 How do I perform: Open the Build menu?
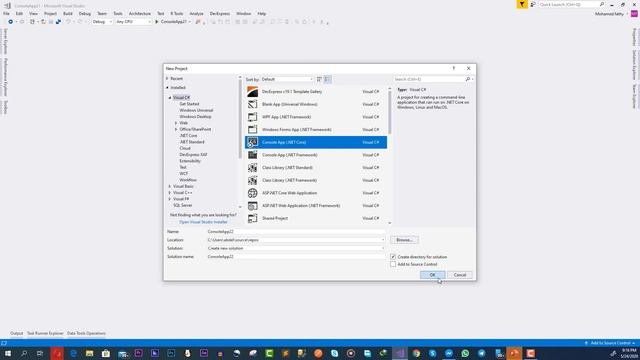[x=68, y=13]
